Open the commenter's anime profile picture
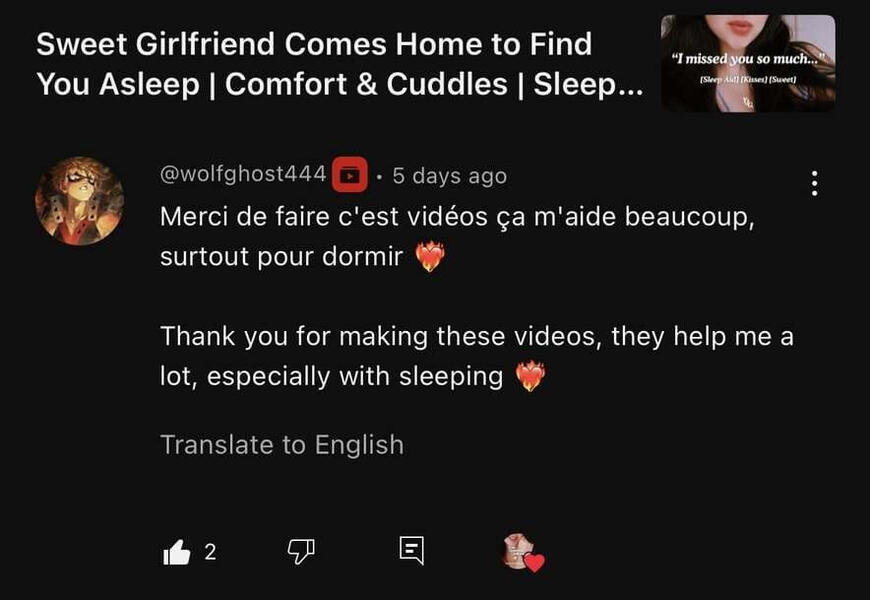870x600 pixels. coord(79,201)
